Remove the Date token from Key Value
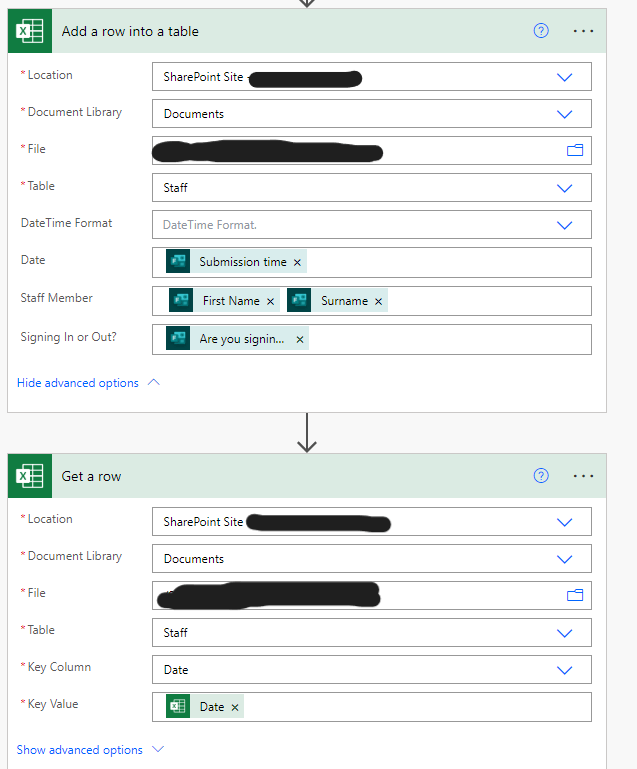This screenshot has height=769, width=637. click(x=235, y=708)
